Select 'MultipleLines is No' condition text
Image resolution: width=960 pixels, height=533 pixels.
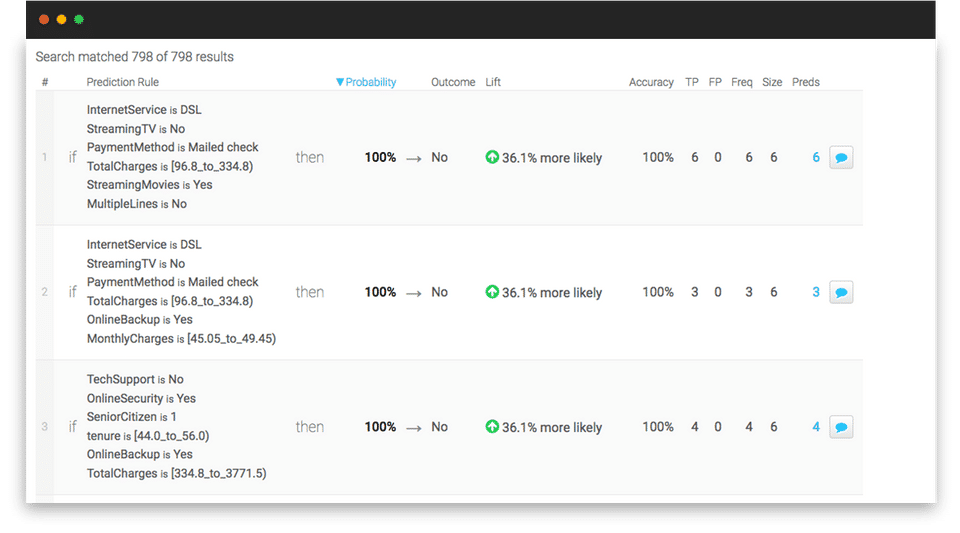137,204
